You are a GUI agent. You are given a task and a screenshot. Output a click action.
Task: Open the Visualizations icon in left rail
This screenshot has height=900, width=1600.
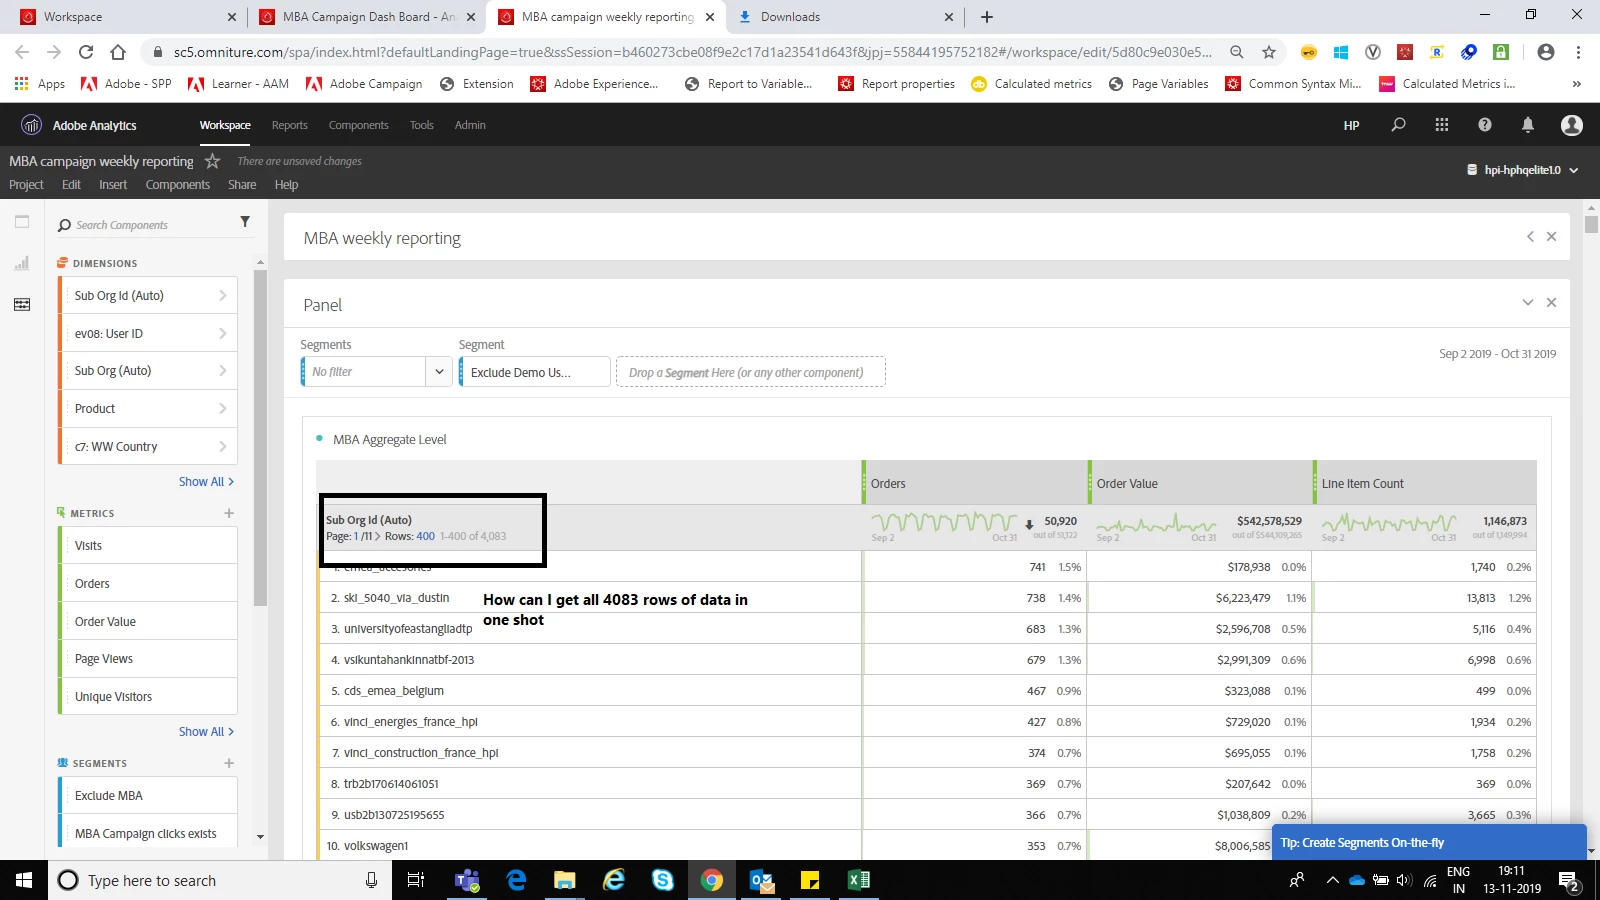22,263
